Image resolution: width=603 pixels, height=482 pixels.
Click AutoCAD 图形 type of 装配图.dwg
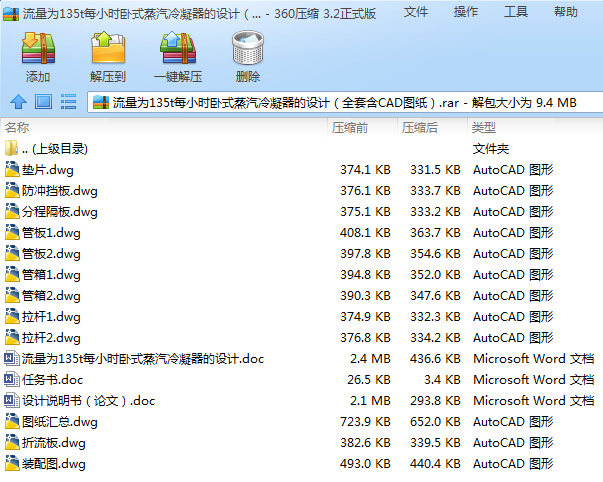513,464
